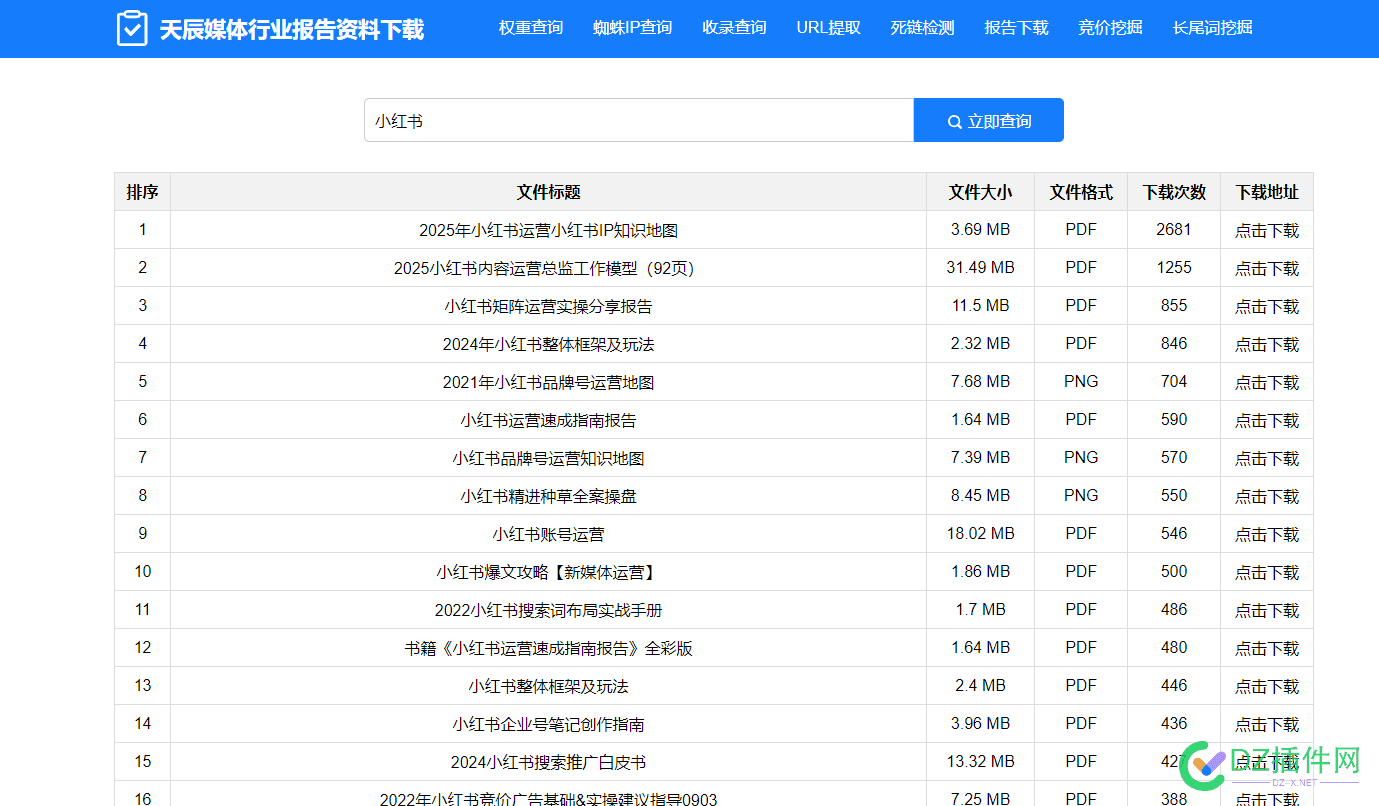Click 点击下载 for 小红书精进种草全案操盘
1379x806 pixels.
1267,496
